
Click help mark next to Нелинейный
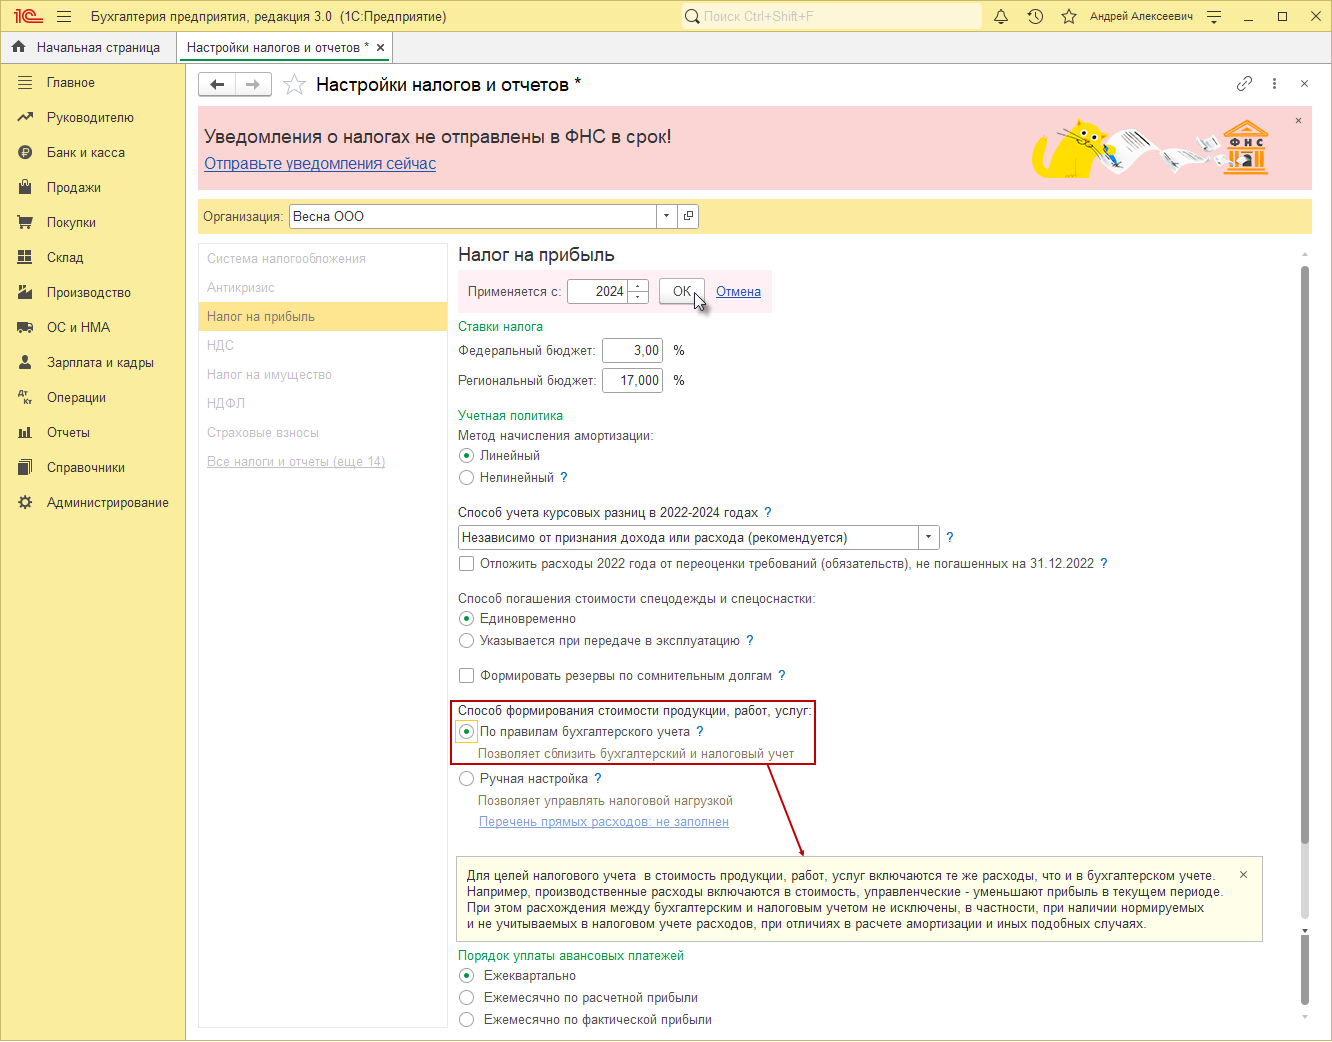click(x=563, y=477)
